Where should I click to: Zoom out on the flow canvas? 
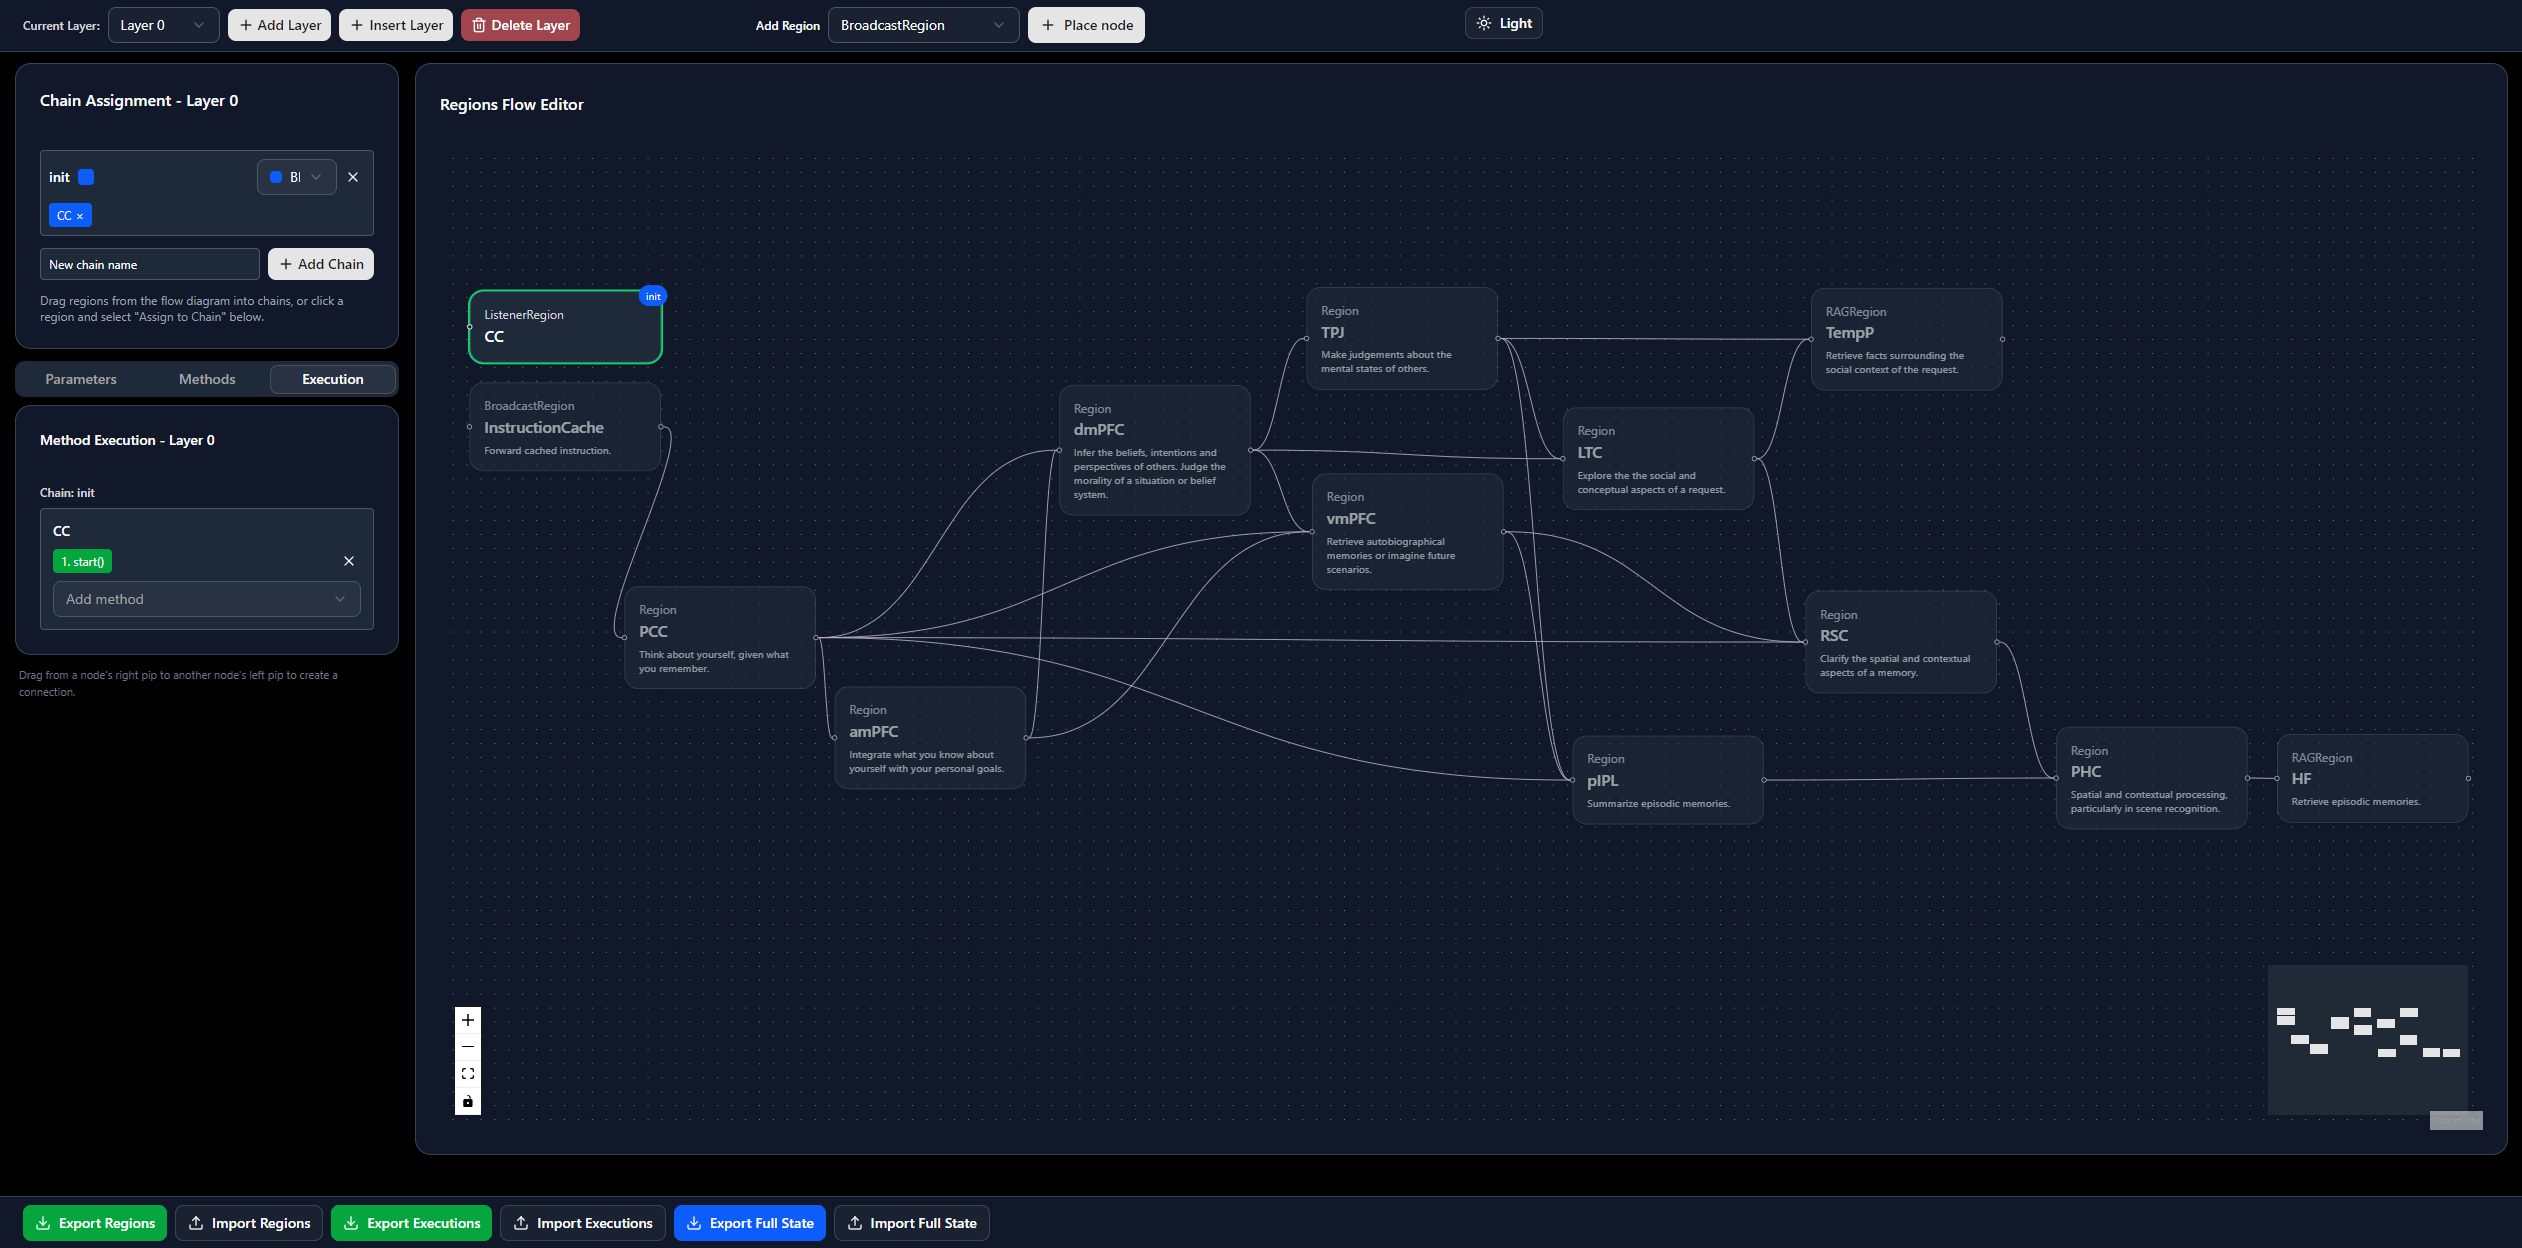467,1047
